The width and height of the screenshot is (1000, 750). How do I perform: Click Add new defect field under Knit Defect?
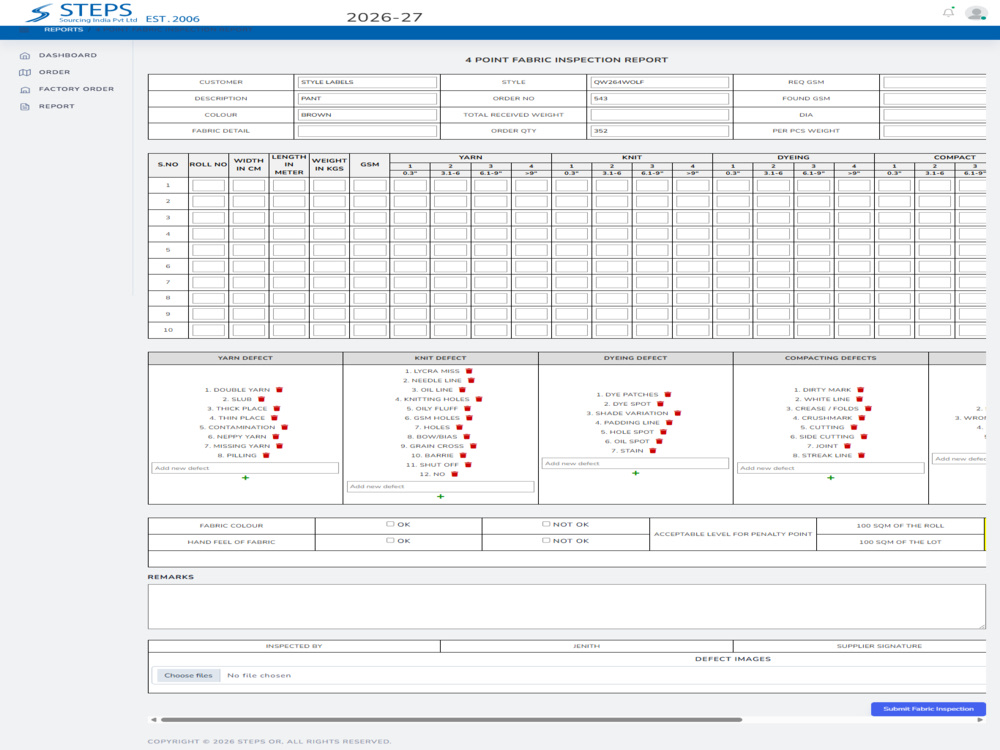click(x=440, y=487)
